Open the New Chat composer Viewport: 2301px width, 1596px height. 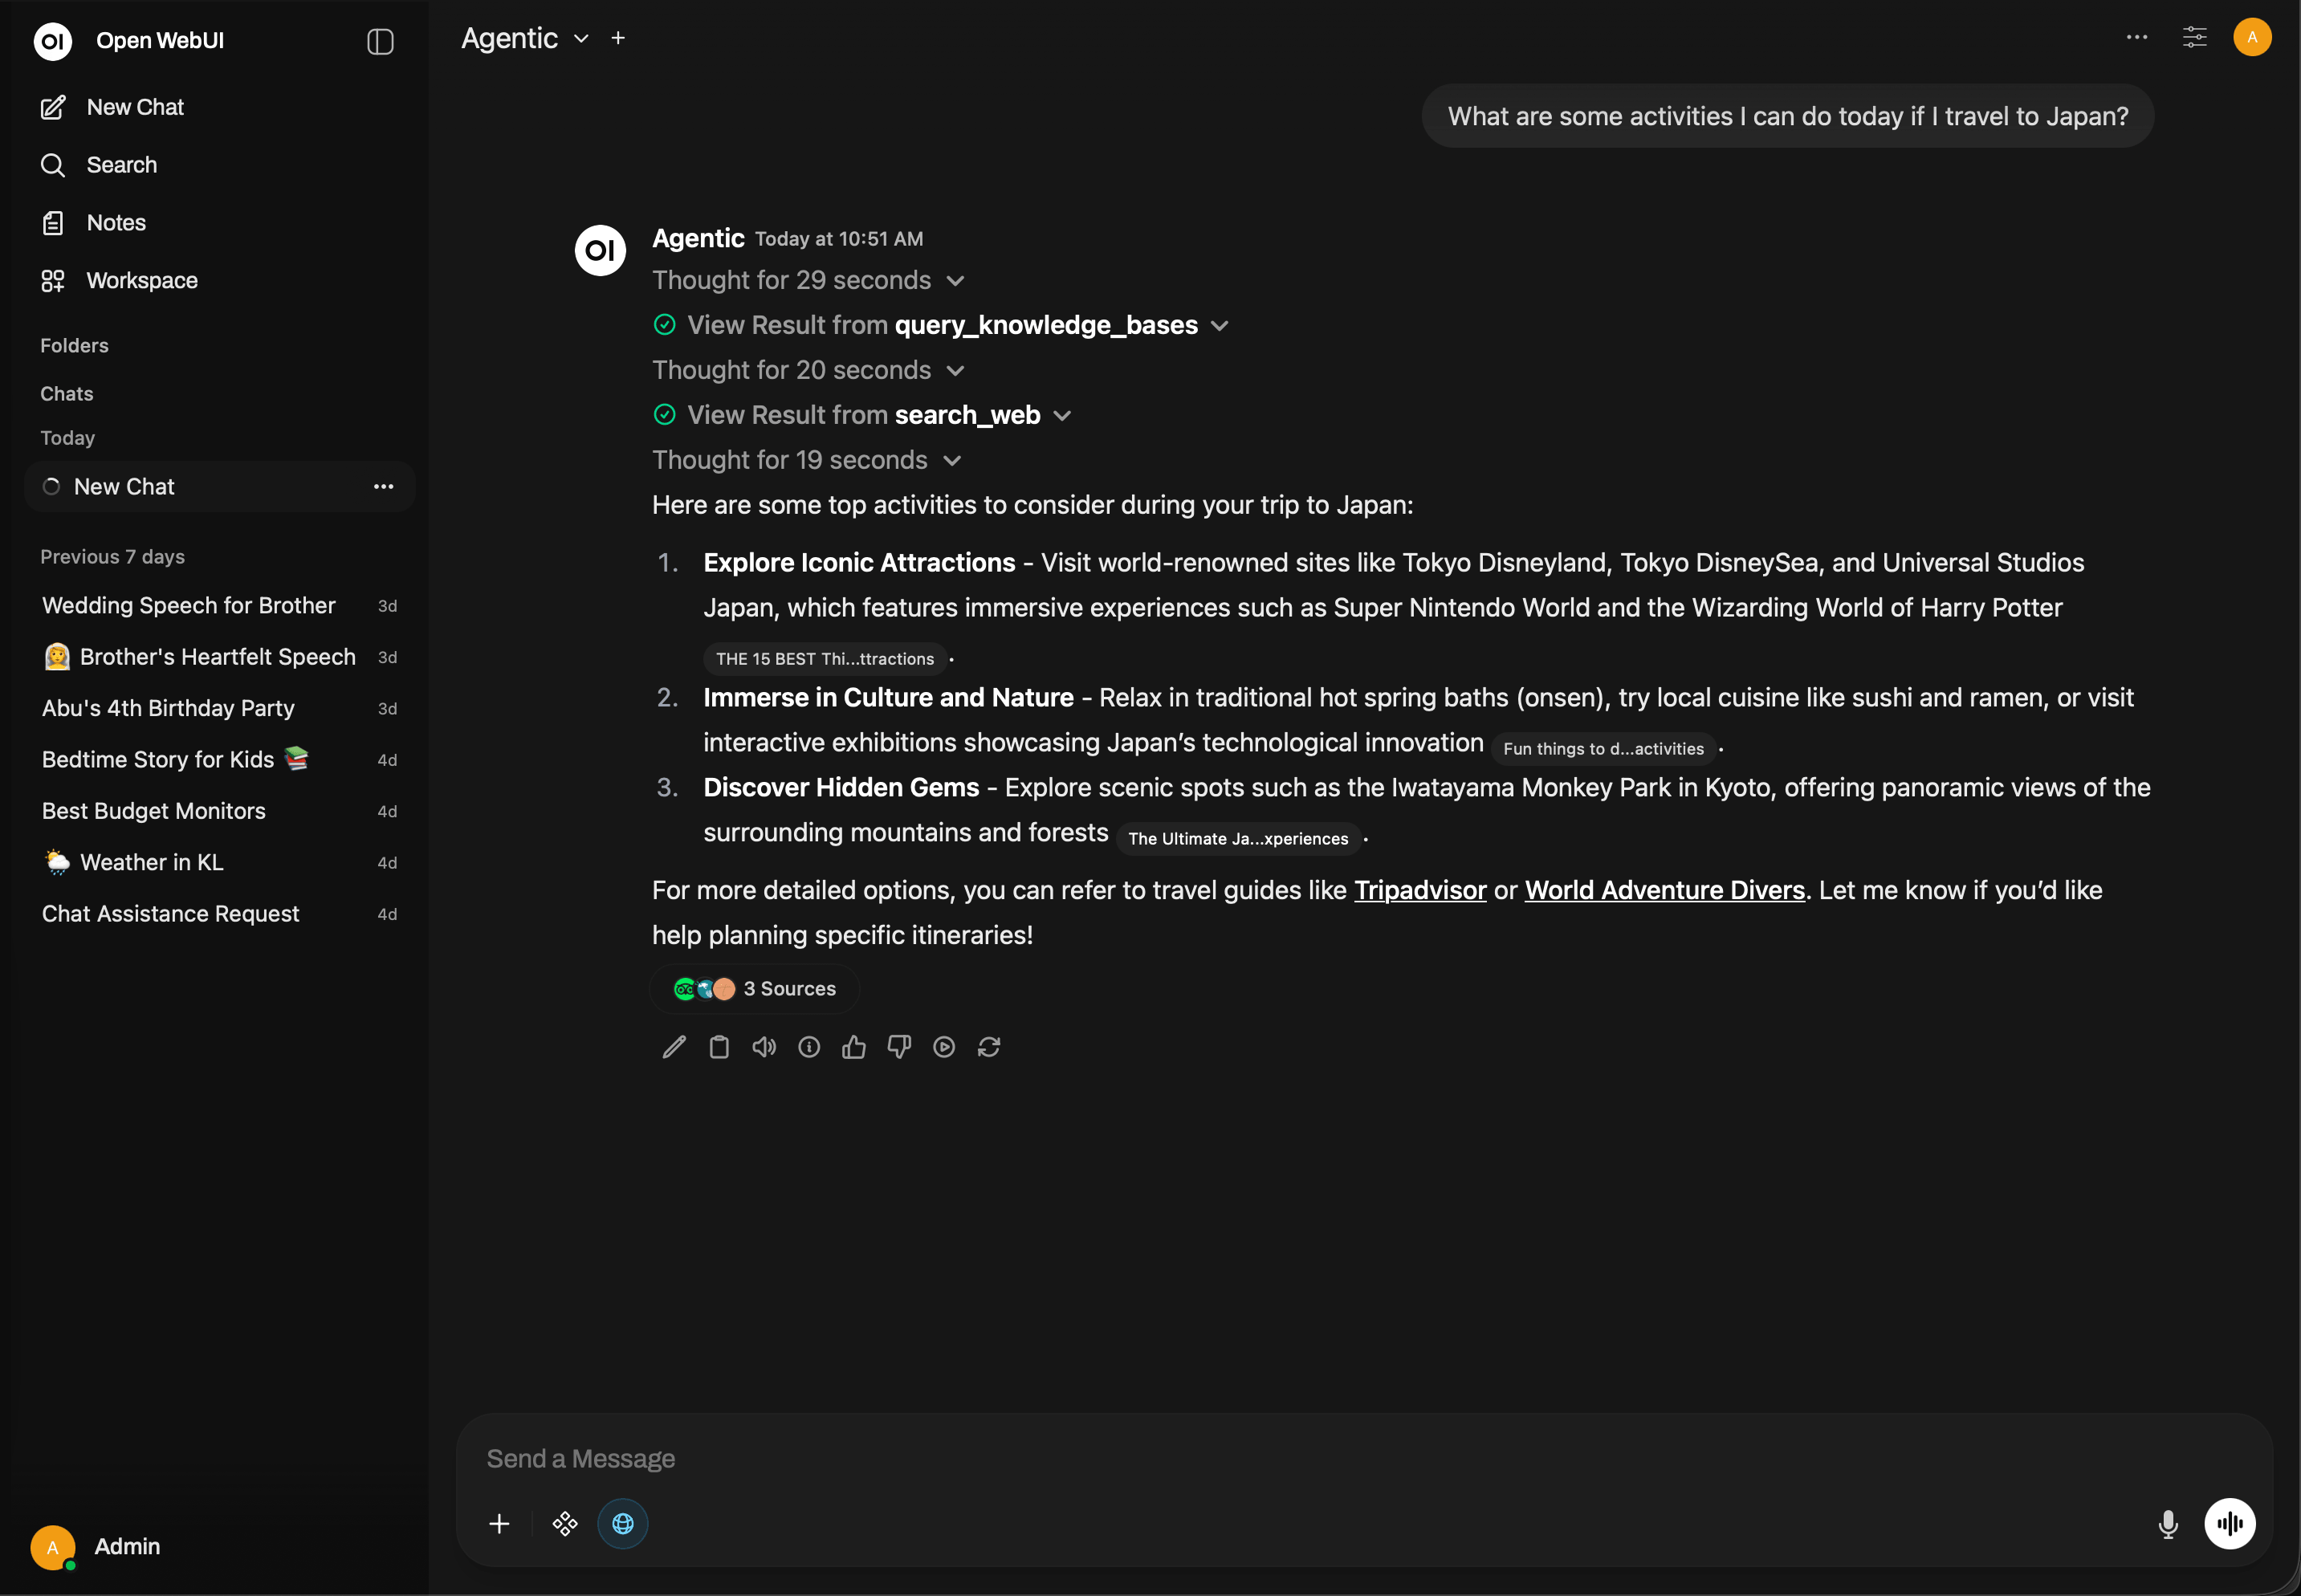click(134, 107)
